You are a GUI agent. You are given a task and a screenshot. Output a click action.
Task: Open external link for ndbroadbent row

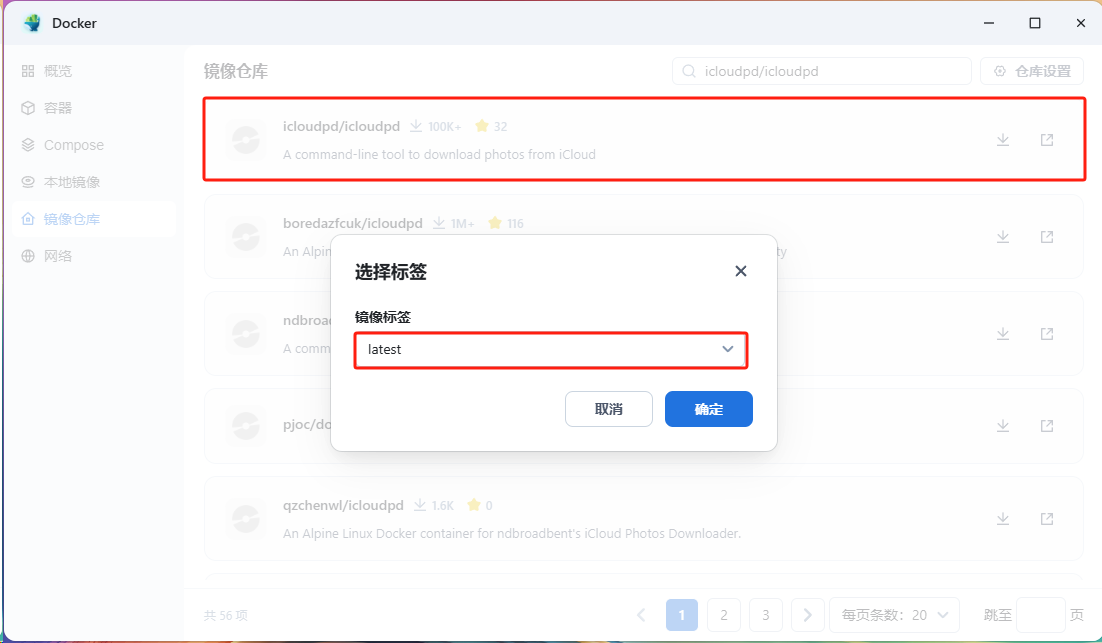1046,334
